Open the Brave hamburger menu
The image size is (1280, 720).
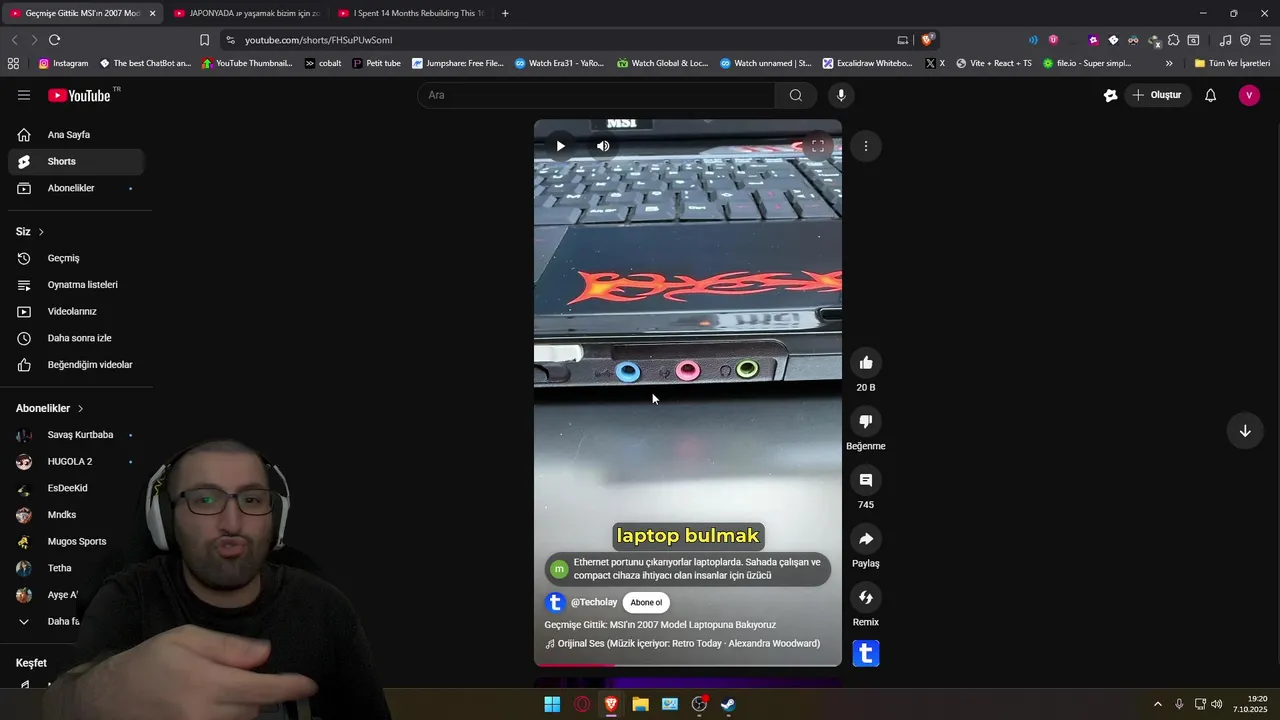point(1265,40)
